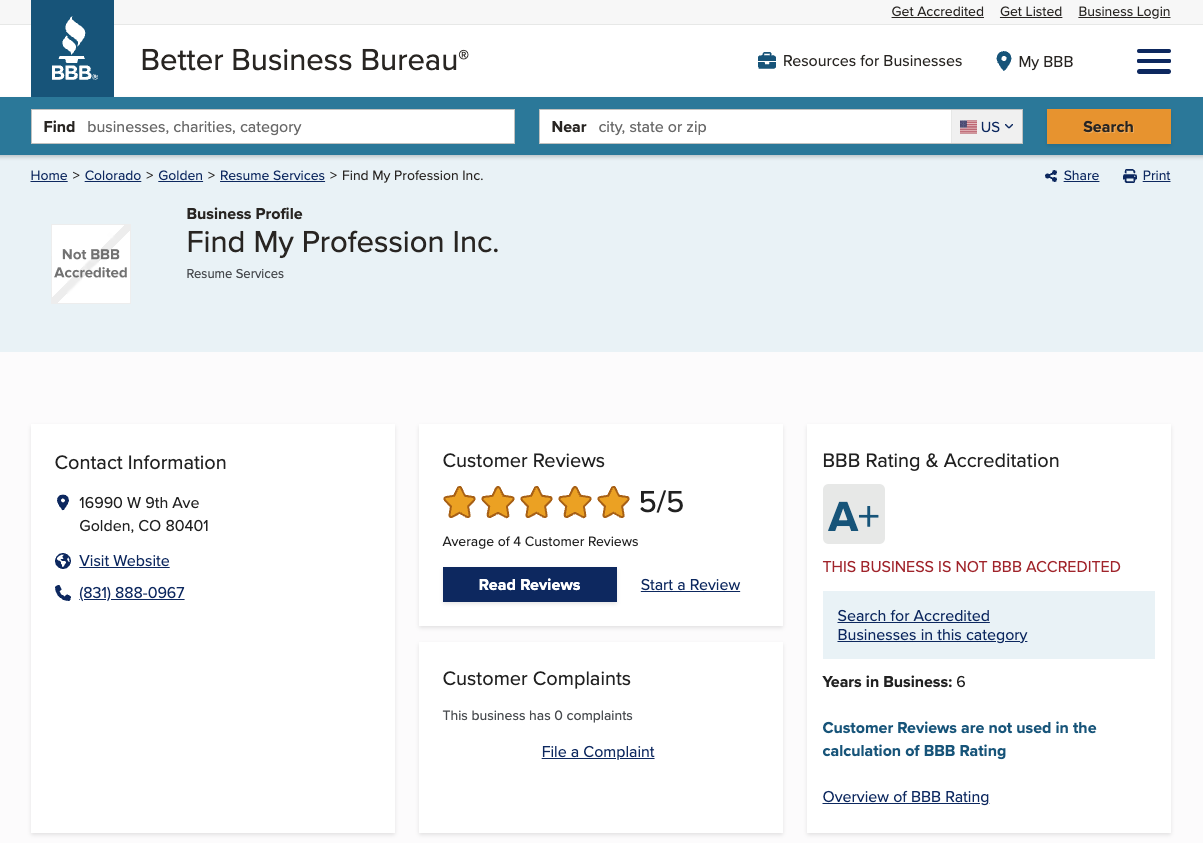
Task: Open Visit Website link
Action: tap(125, 561)
